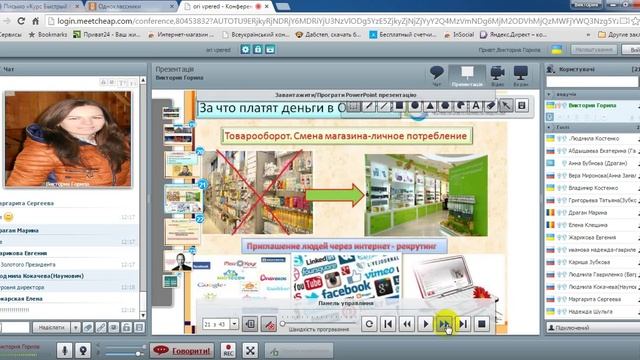Click the slide 21 thumbnail
This screenshot has height=360, width=640.
(x=184, y=199)
